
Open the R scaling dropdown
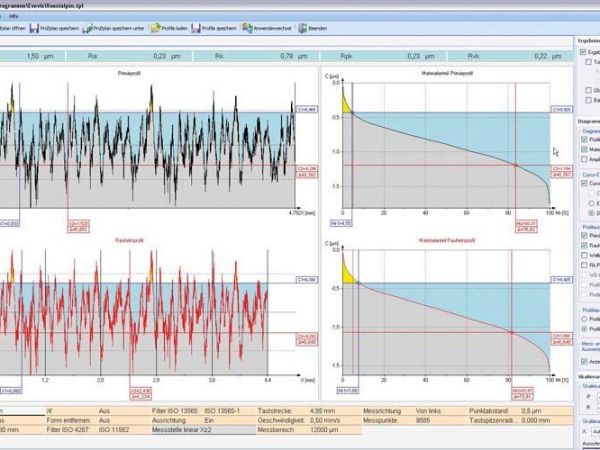pyautogui.click(x=596, y=408)
